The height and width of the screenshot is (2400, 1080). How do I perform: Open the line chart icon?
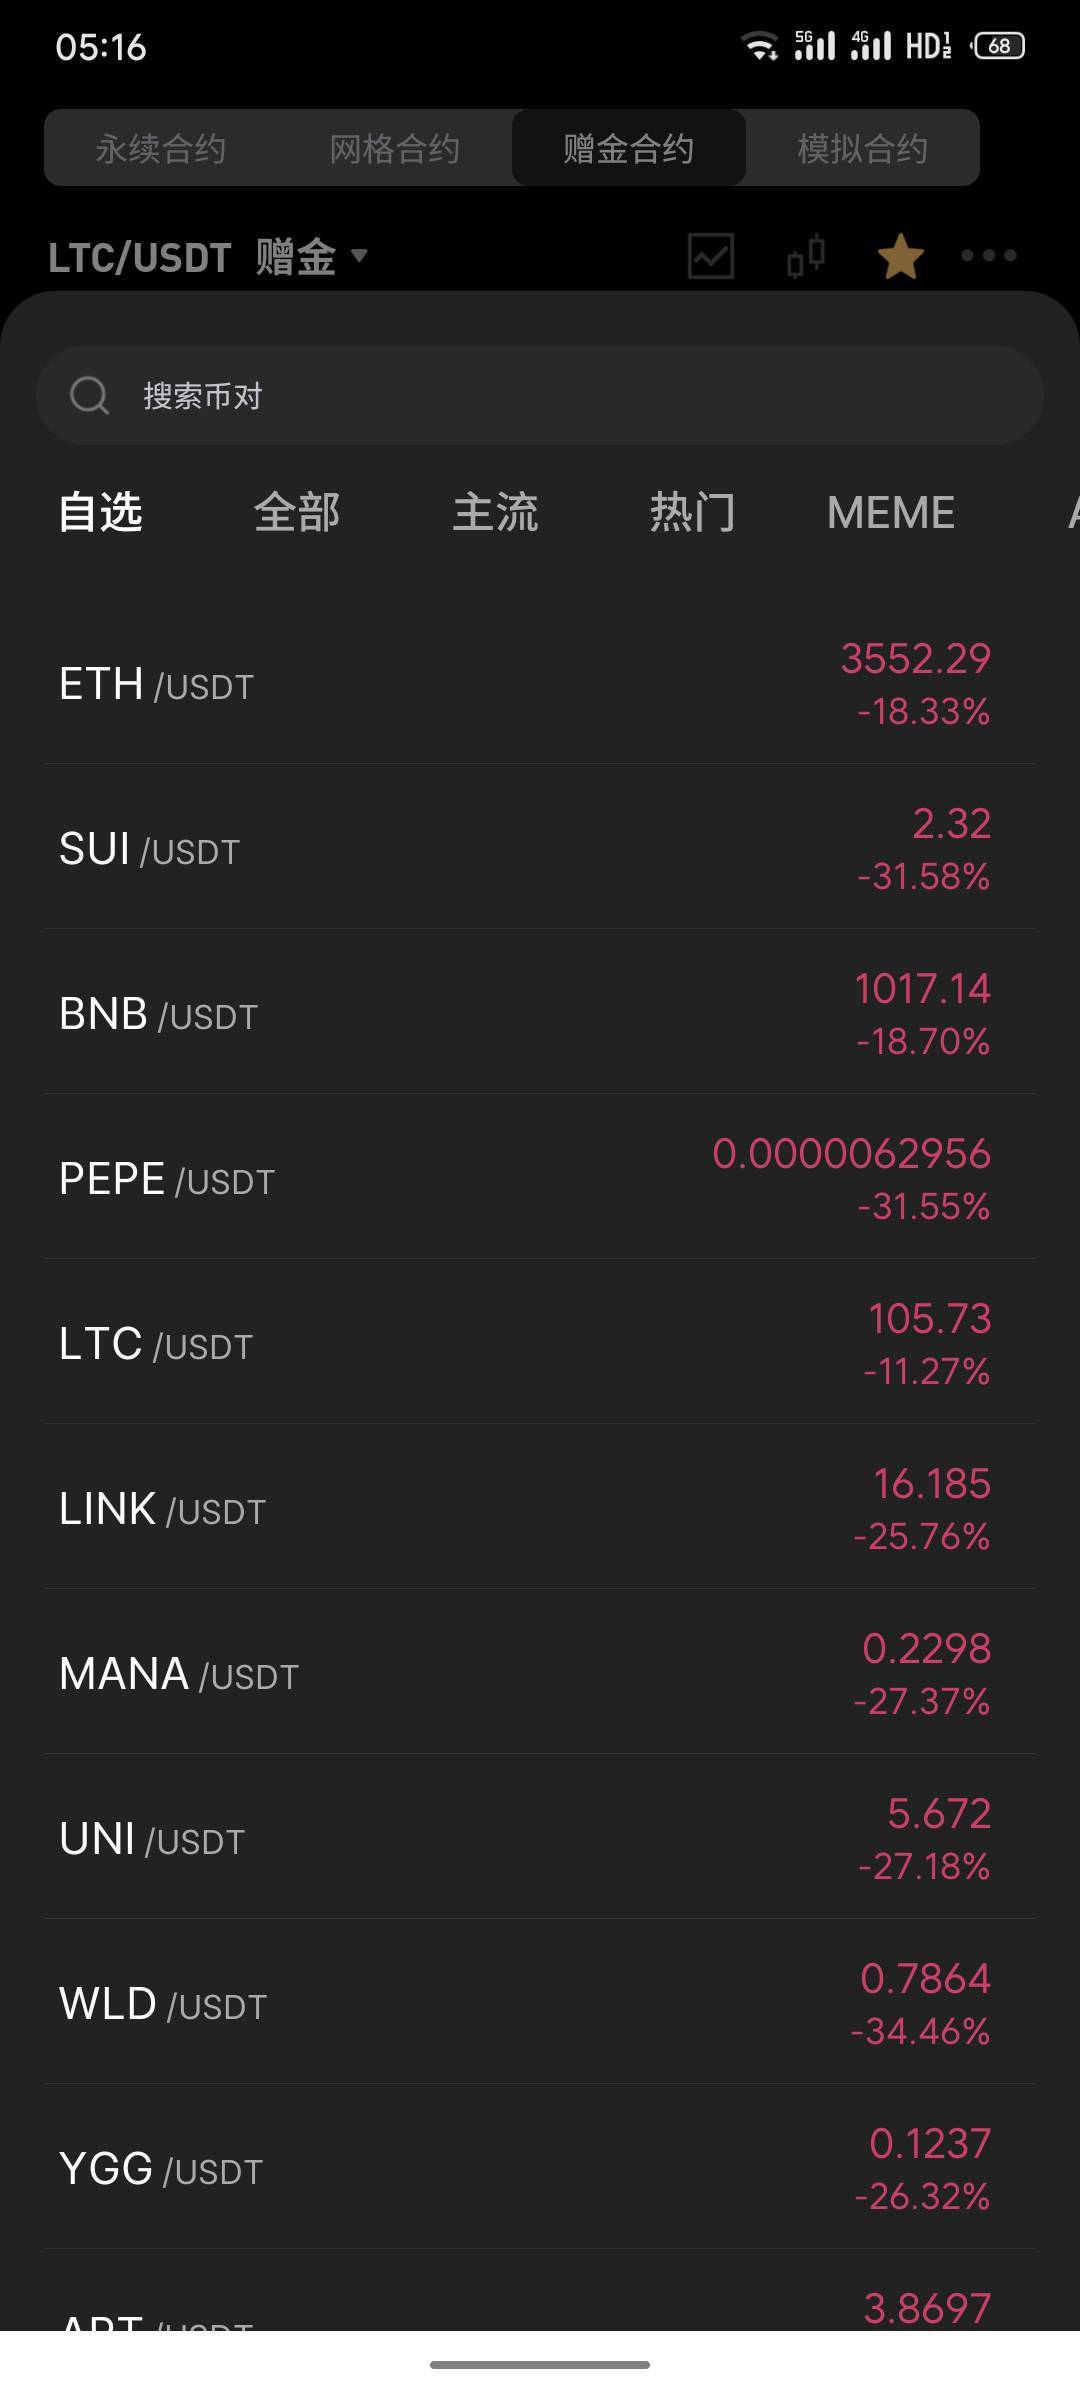click(x=711, y=256)
